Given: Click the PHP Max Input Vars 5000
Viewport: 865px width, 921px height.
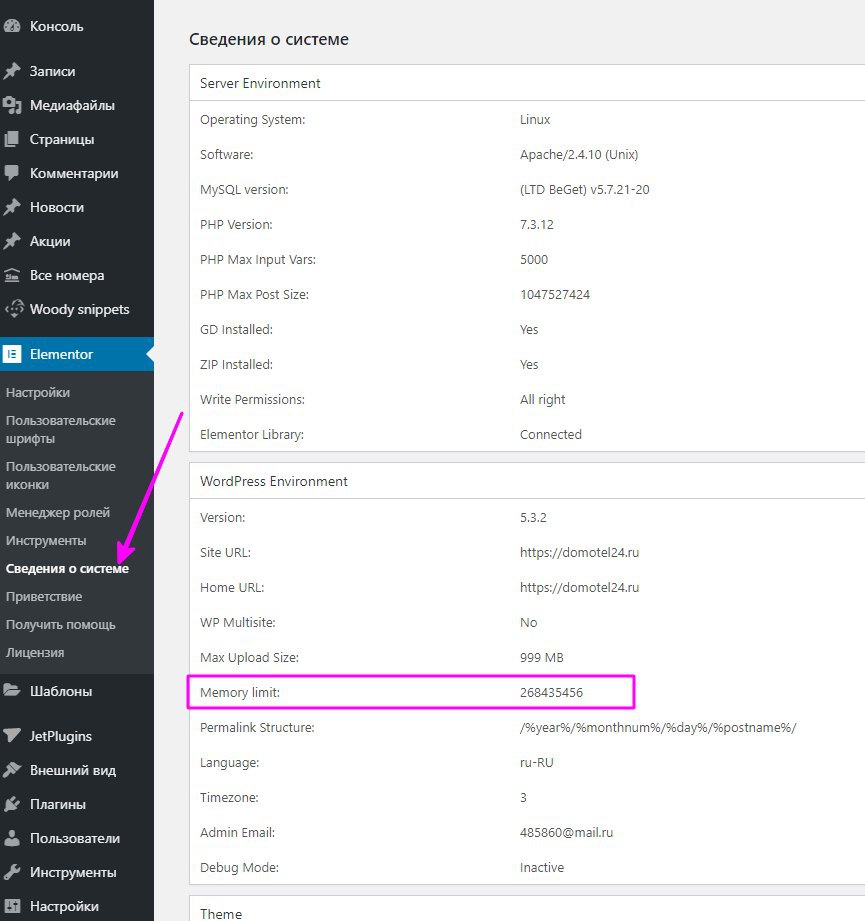Looking at the screenshot, I should 533,260.
